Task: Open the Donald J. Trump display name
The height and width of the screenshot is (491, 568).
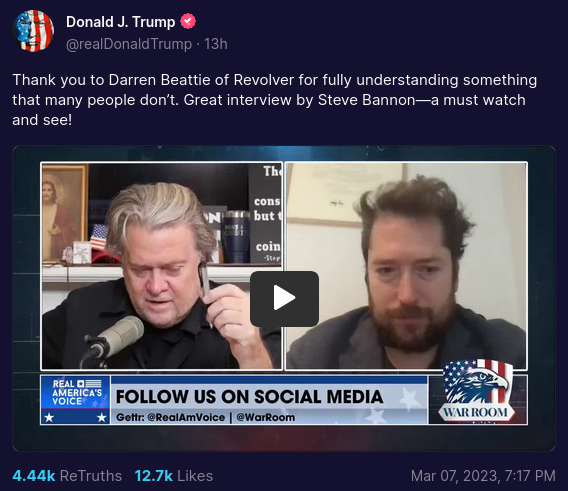Action: [x=120, y=22]
